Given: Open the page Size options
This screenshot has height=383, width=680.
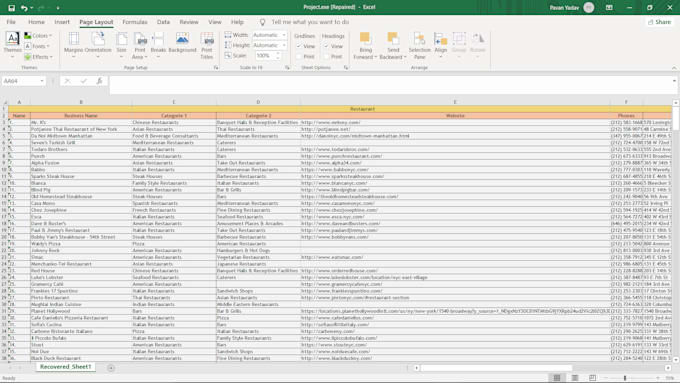Looking at the screenshot, I should (121, 45).
